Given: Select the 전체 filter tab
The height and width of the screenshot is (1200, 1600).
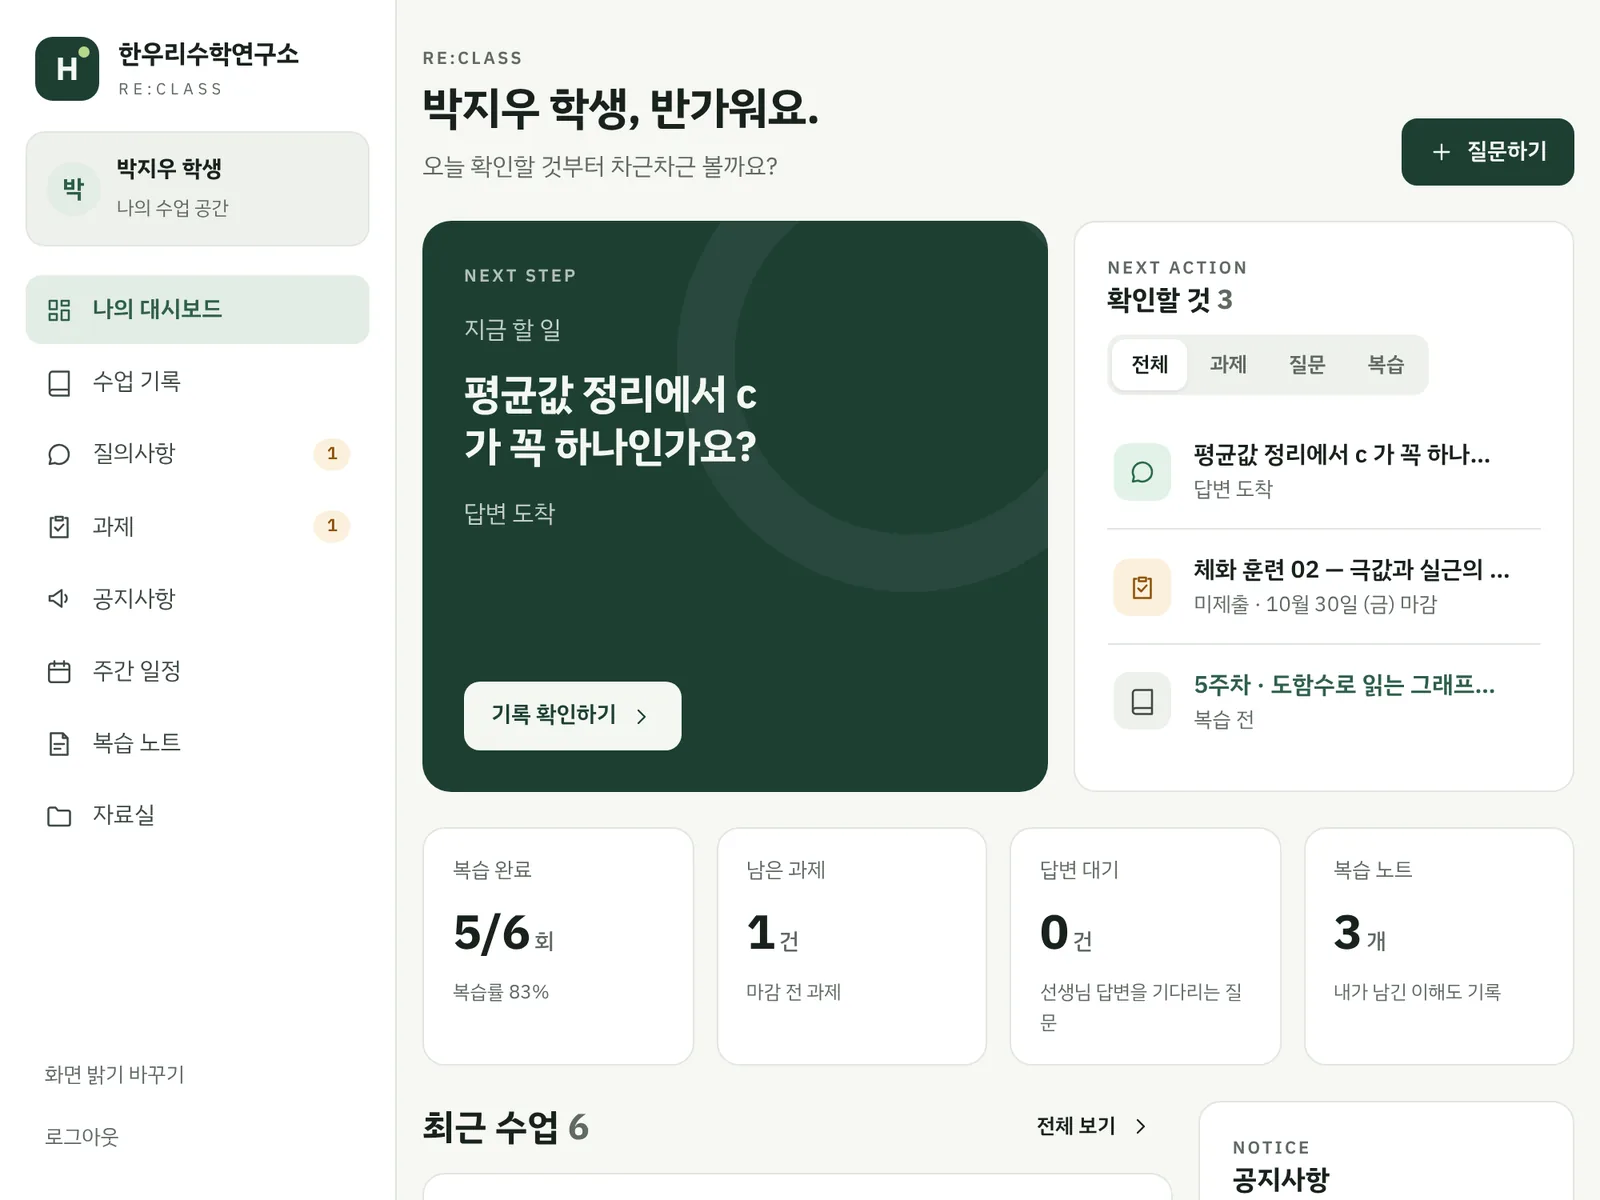Looking at the screenshot, I should pos(1149,364).
